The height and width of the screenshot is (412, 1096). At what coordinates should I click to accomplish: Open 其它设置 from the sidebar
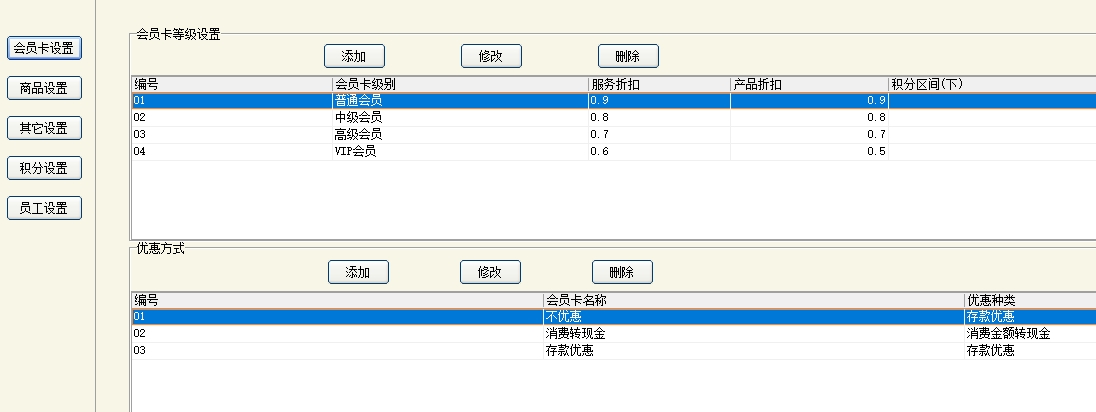pos(44,128)
